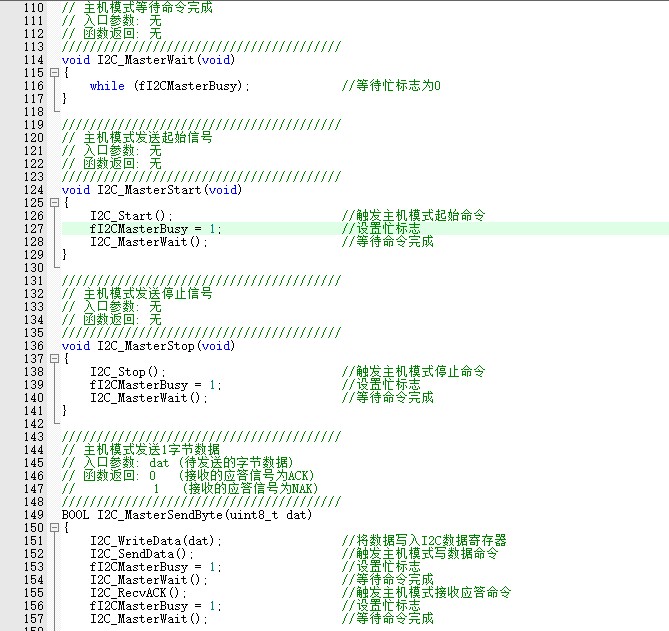
Task: Click the comment '接收的应答信号为NAK' on line 147
Action: [250, 489]
